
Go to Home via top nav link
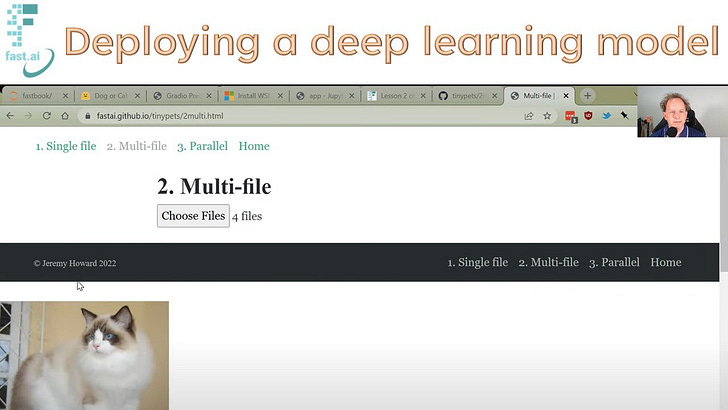[x=254, y=146]
